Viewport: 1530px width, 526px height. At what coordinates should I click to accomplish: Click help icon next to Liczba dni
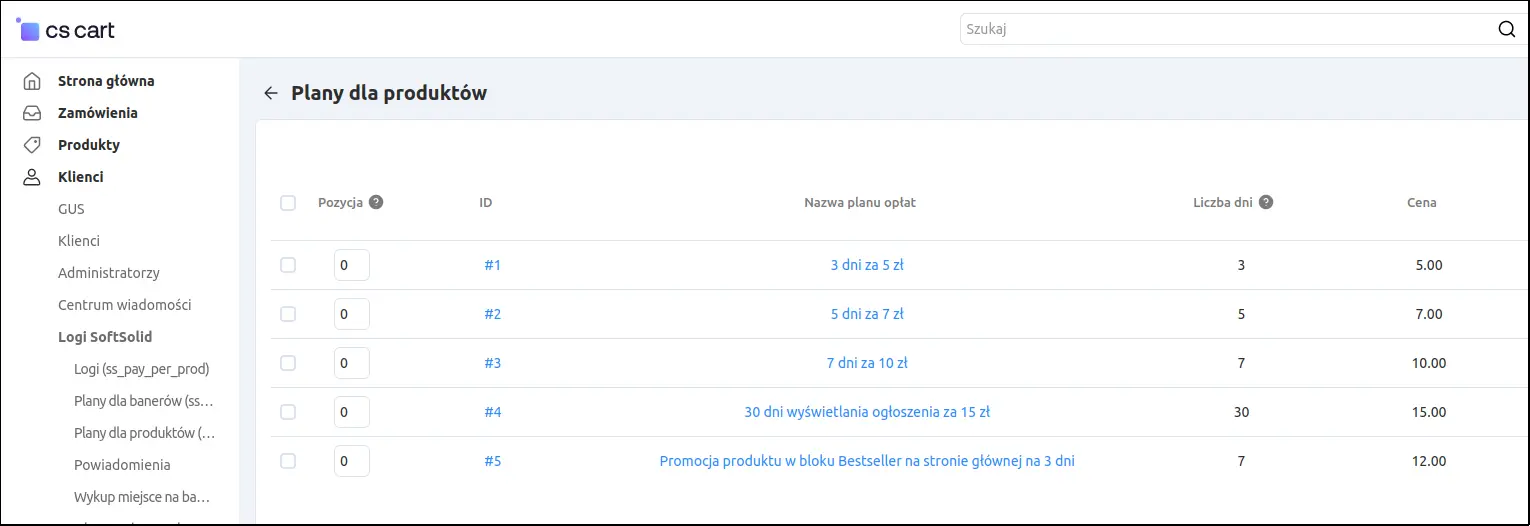coord(1266,202)
